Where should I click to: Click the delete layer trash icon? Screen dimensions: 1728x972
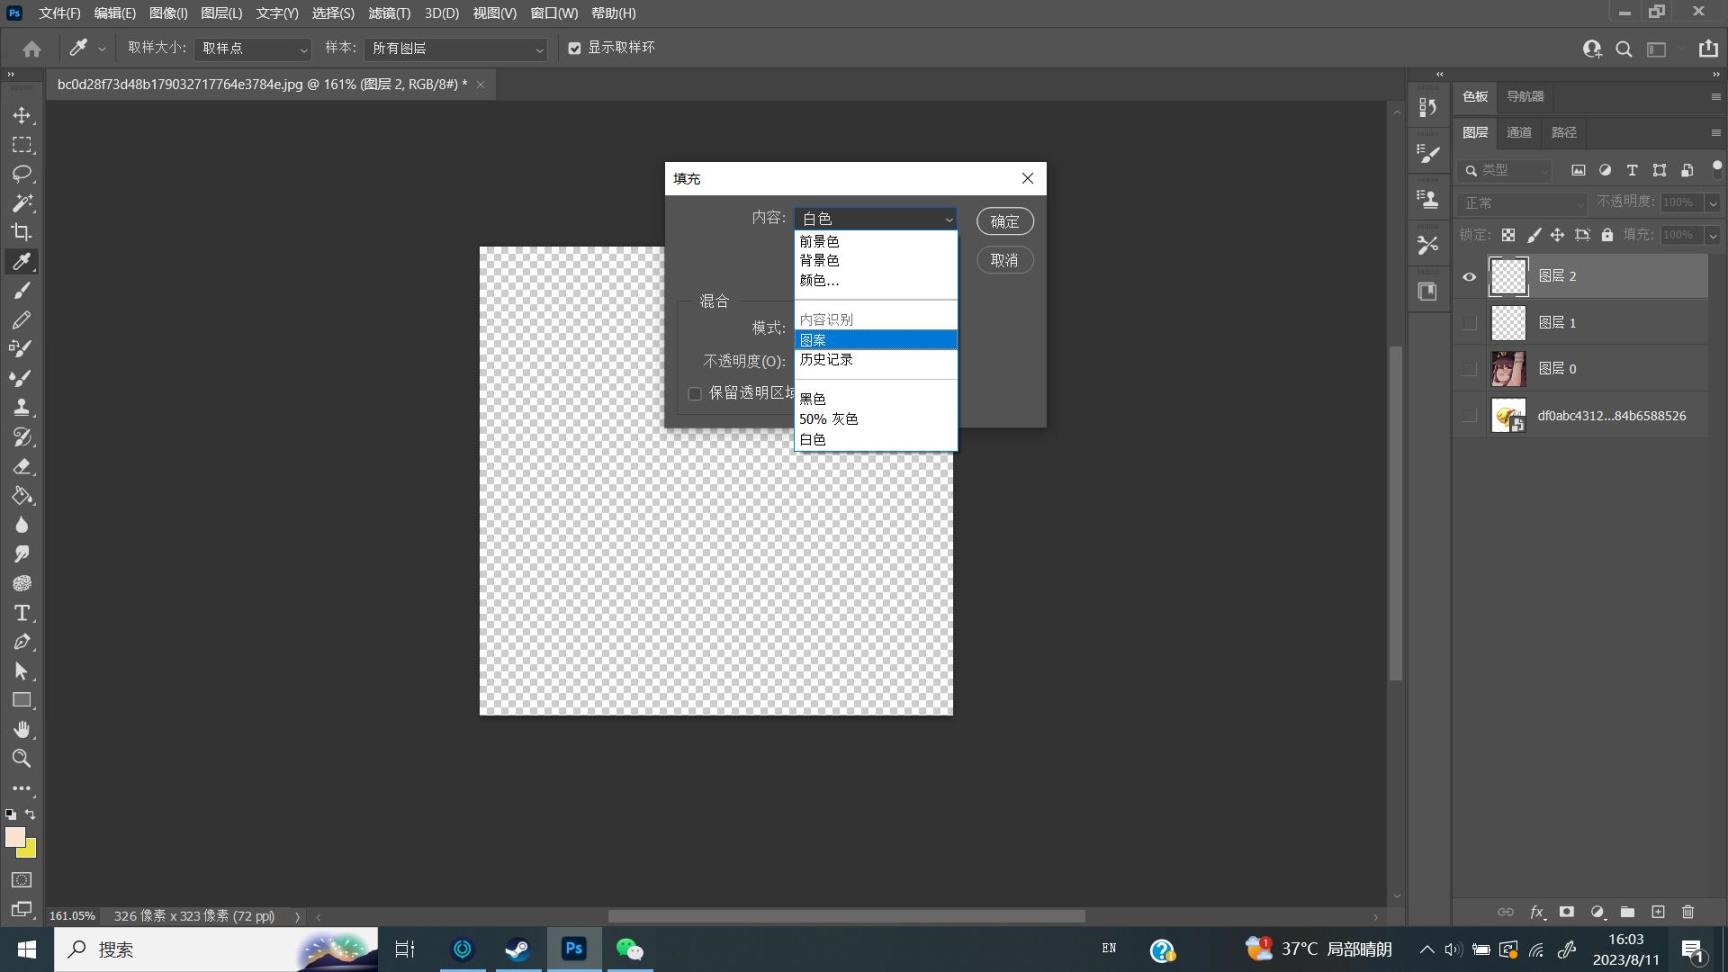1688,912
